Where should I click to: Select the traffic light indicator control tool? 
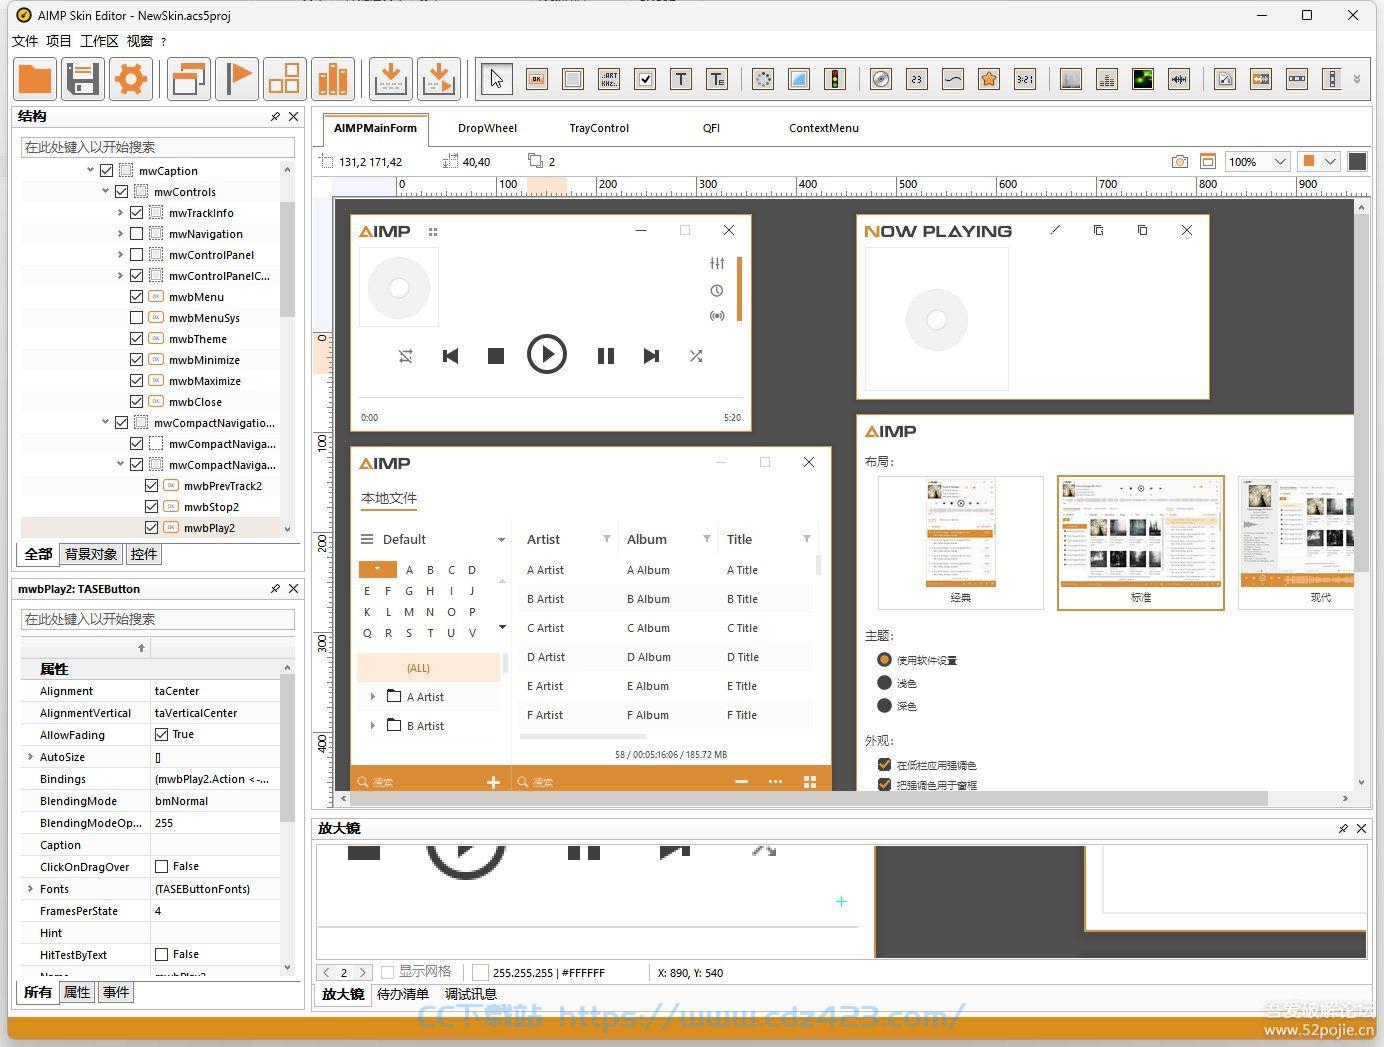pyautogui.click(x=835, y=79)
